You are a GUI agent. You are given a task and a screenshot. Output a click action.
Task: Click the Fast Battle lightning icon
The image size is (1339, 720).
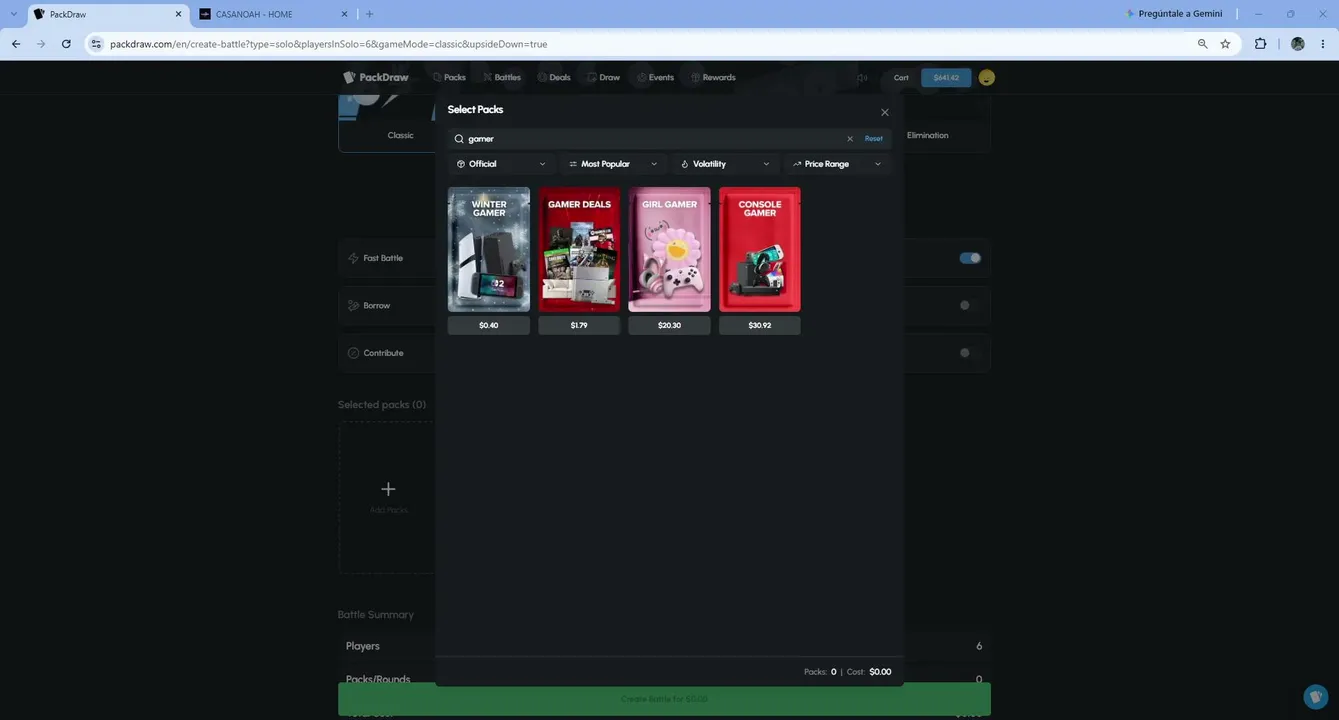pyautogui.click(x=353, y=258)
